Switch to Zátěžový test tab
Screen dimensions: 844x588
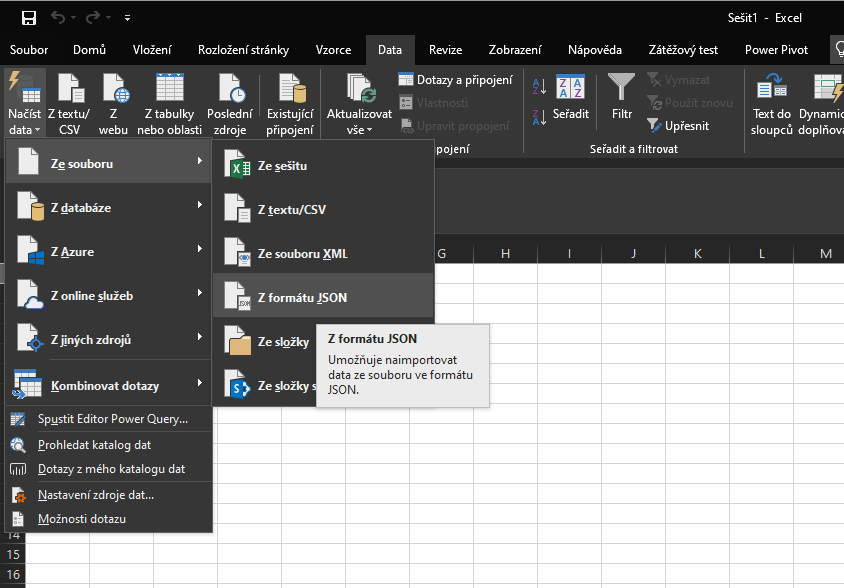[x=683, y=50]
